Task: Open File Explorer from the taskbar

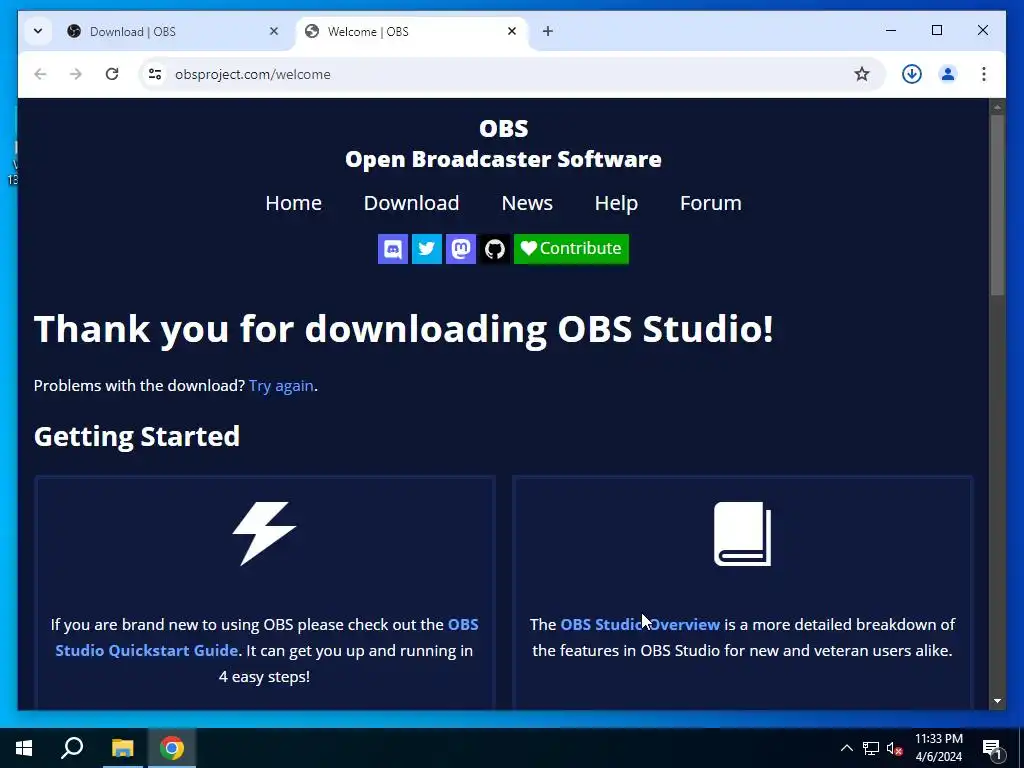Action: coord(122,748)
